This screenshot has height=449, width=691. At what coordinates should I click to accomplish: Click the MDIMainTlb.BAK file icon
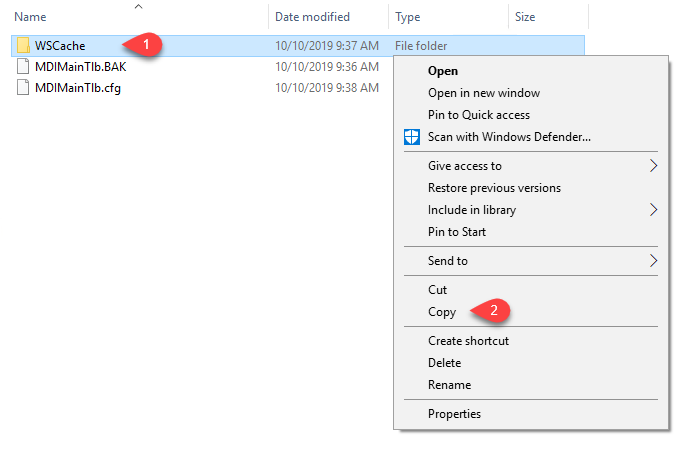[23, 66]
